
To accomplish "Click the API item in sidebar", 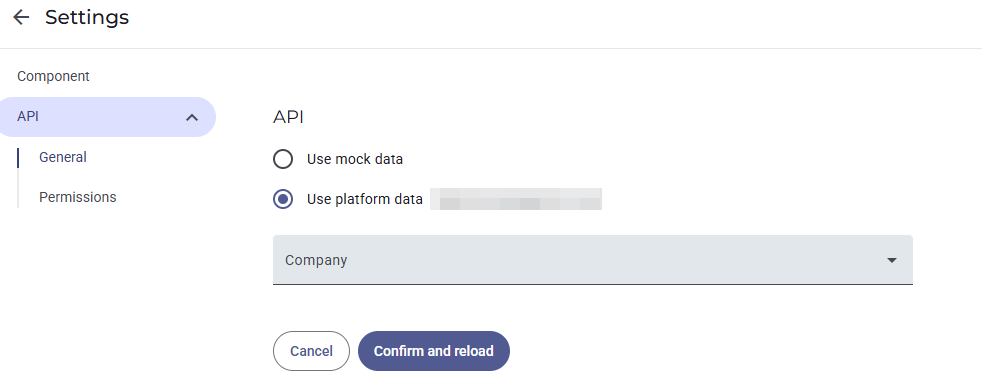I will 108,117.
